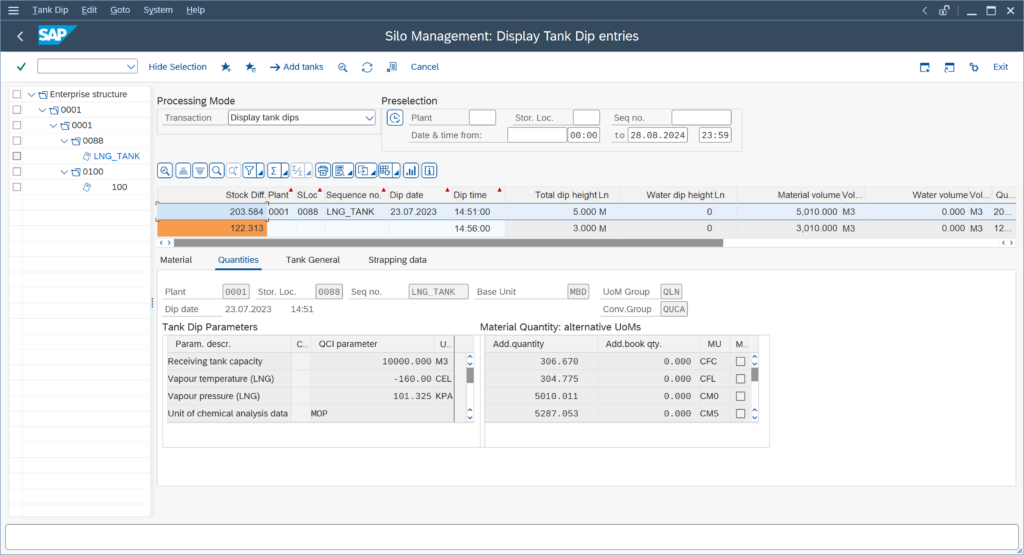Open the Tank Dip menu
Screen dimensions: 1024x555
(x=50, y=10)
